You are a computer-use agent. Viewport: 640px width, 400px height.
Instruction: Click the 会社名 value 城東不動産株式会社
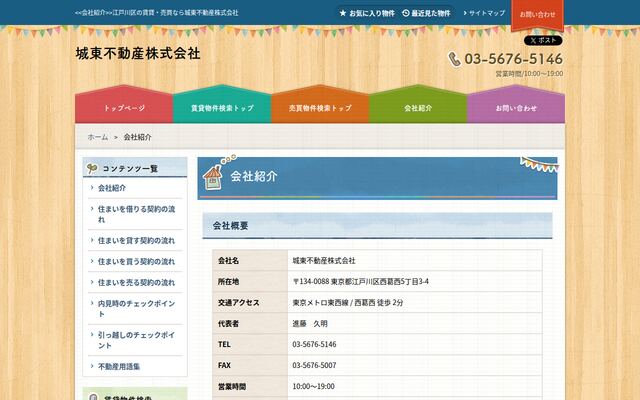(x=324, y=260)
